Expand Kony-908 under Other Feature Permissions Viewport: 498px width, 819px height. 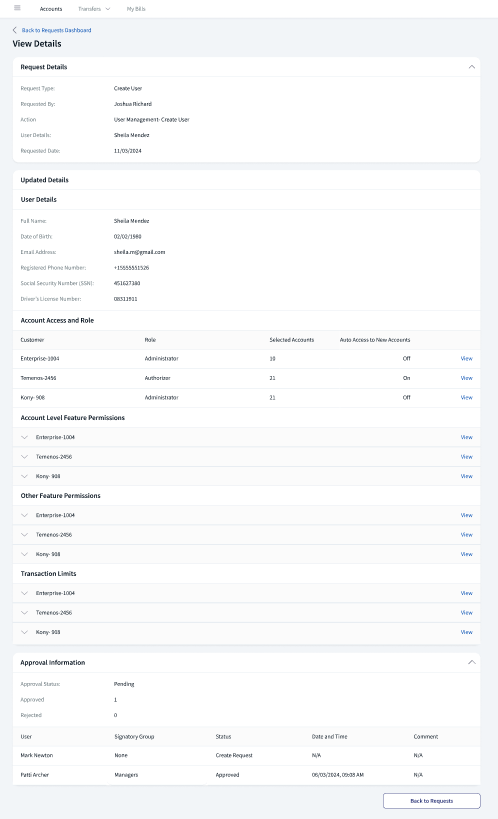point(24,554)
